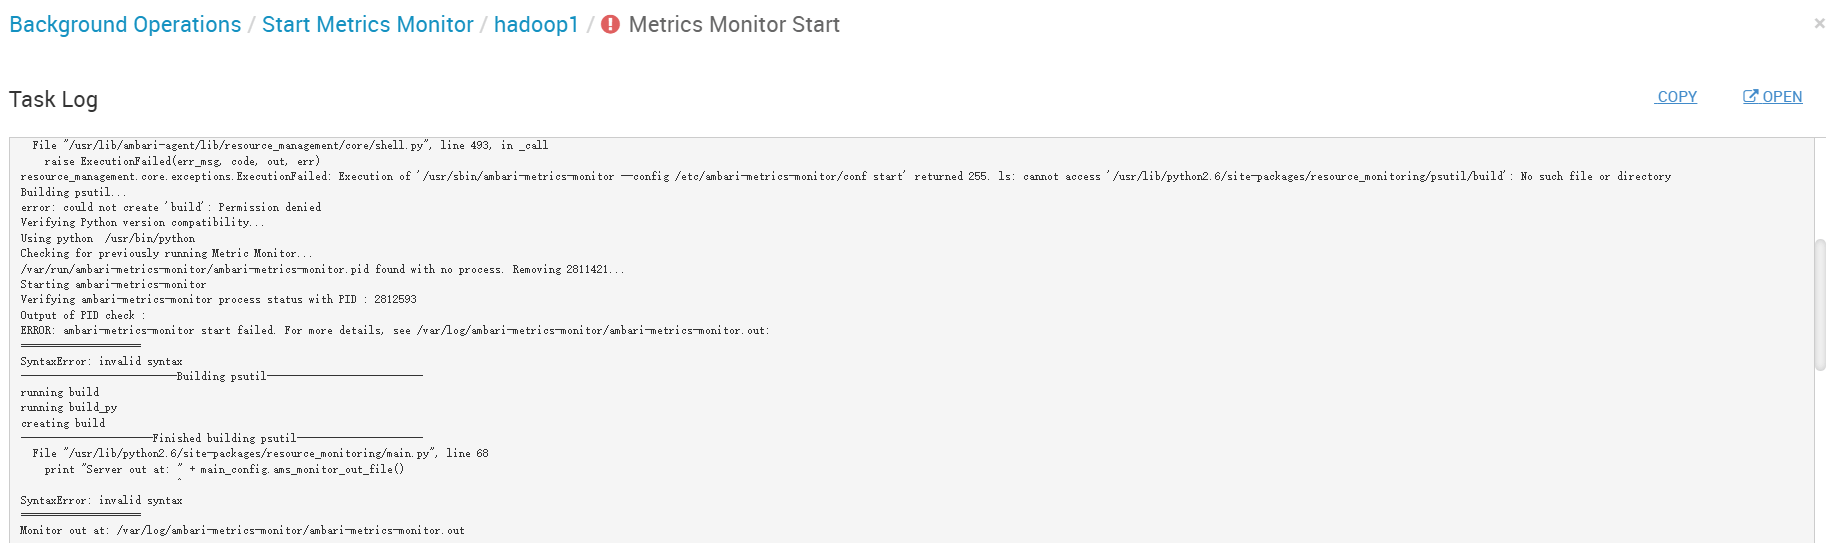The width and height of the screenshot is (1829, 543).
Task: Click the 'creating build' log line
Action: click(63, 424)
